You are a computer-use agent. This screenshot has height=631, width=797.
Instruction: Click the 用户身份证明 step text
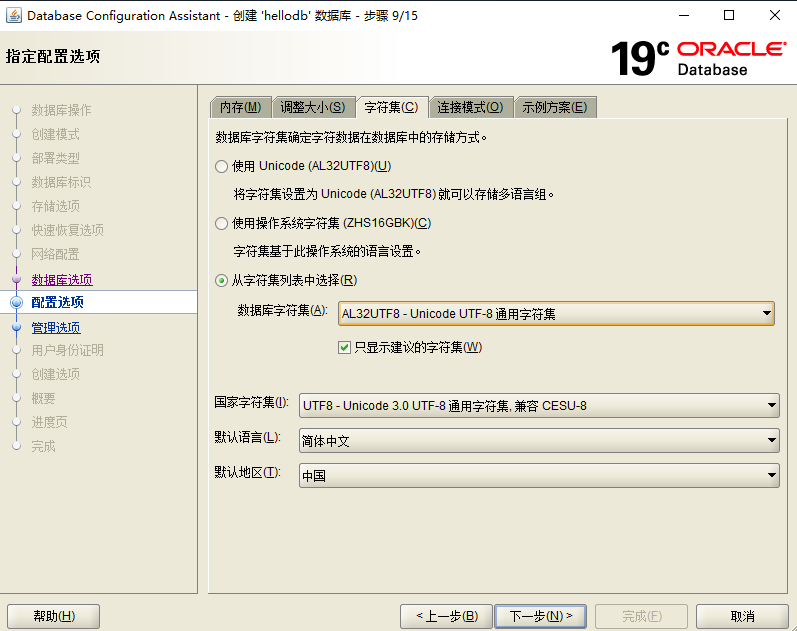pos(68,350)
